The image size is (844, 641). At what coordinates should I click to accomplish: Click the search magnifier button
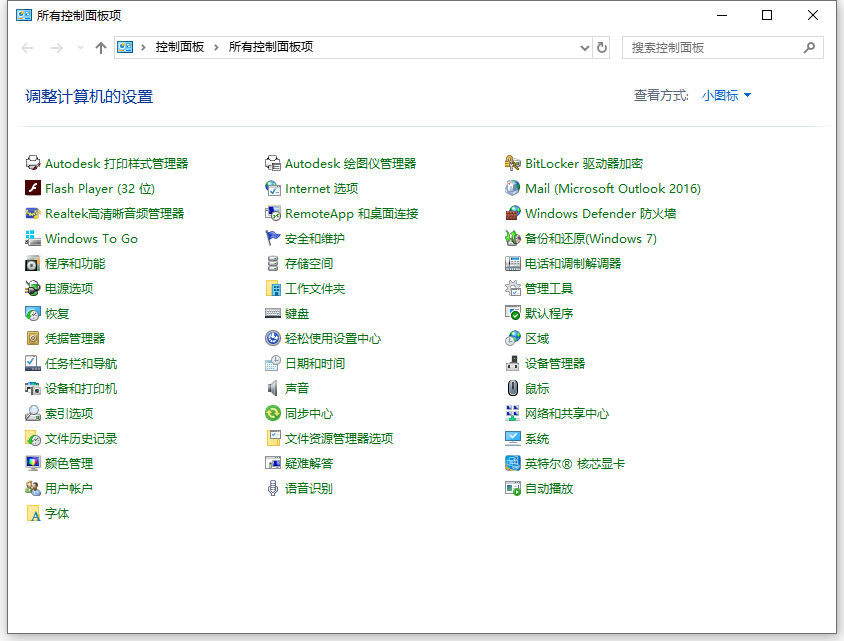coord(809,48)
